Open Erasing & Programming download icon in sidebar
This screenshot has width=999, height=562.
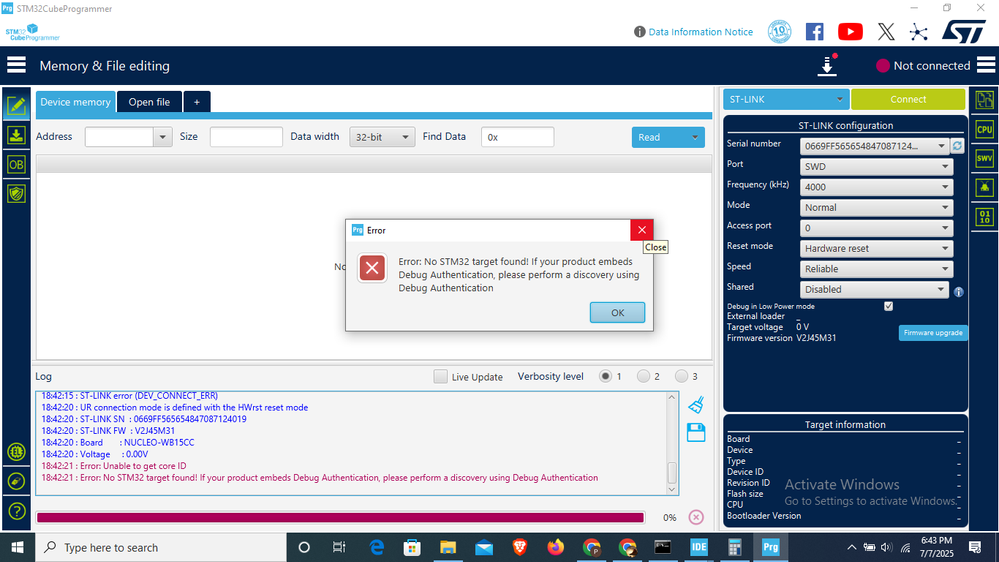[16, 135]
